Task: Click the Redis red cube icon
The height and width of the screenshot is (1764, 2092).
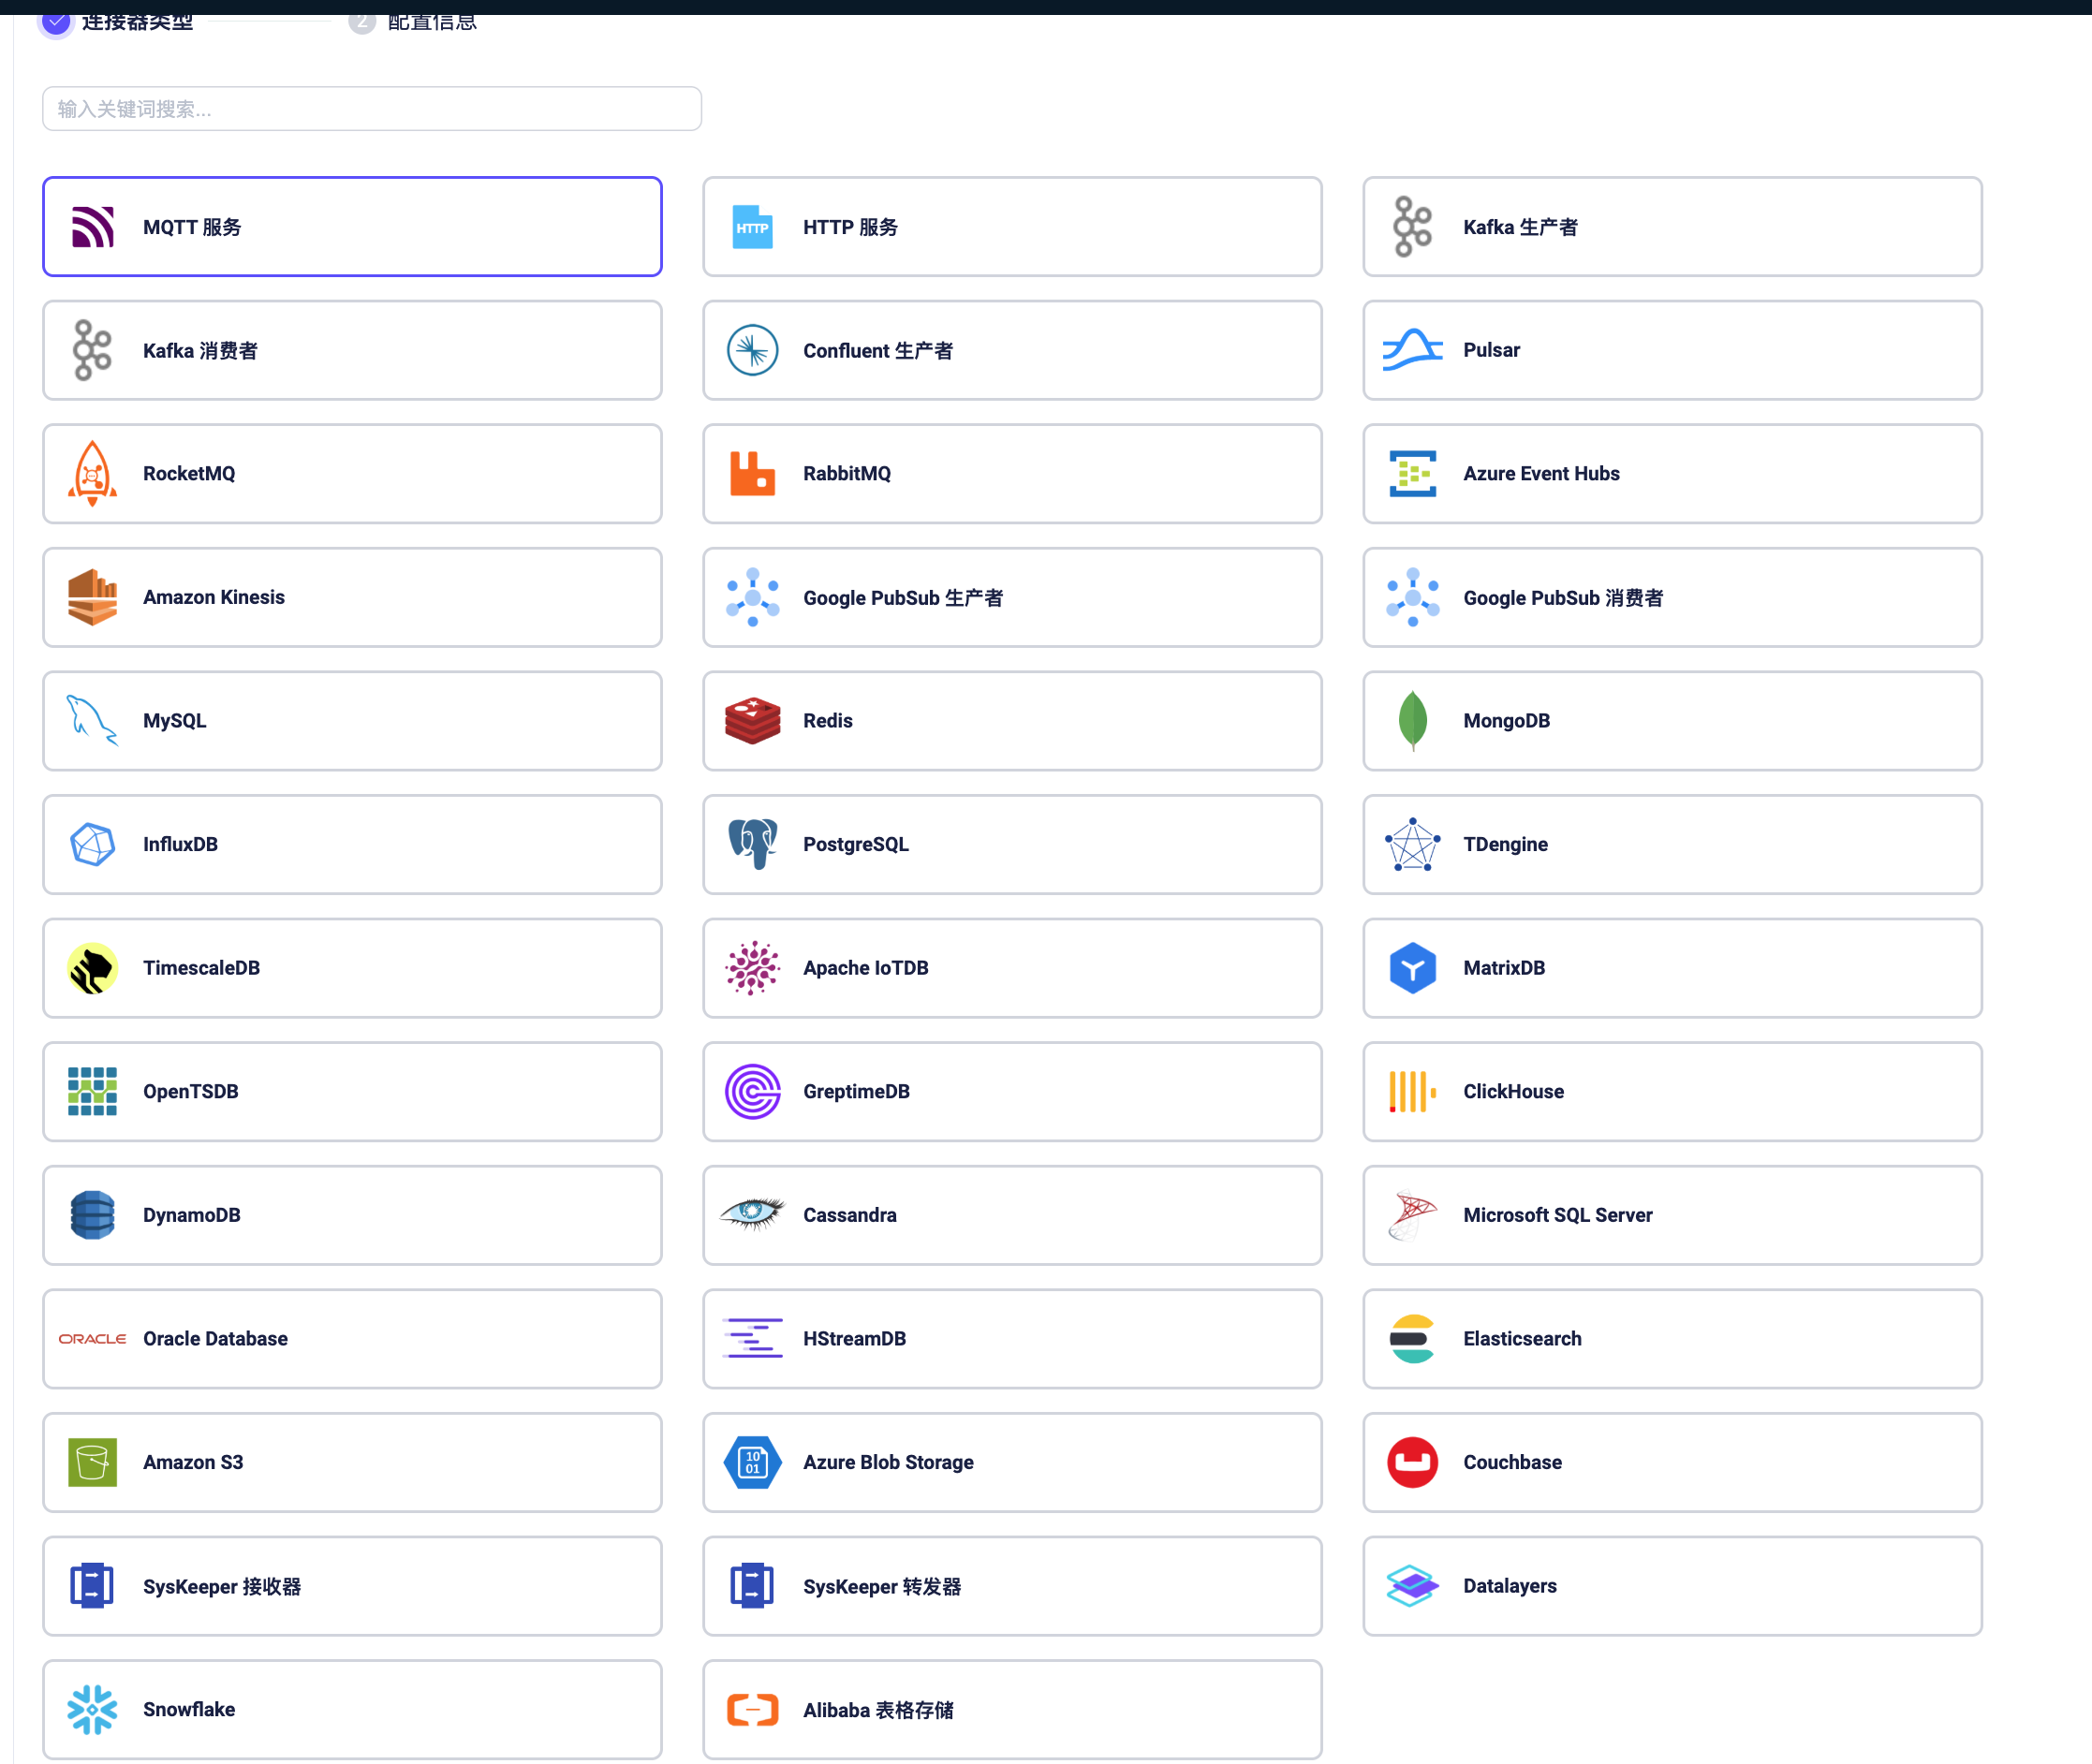Action: click(752, 720)
